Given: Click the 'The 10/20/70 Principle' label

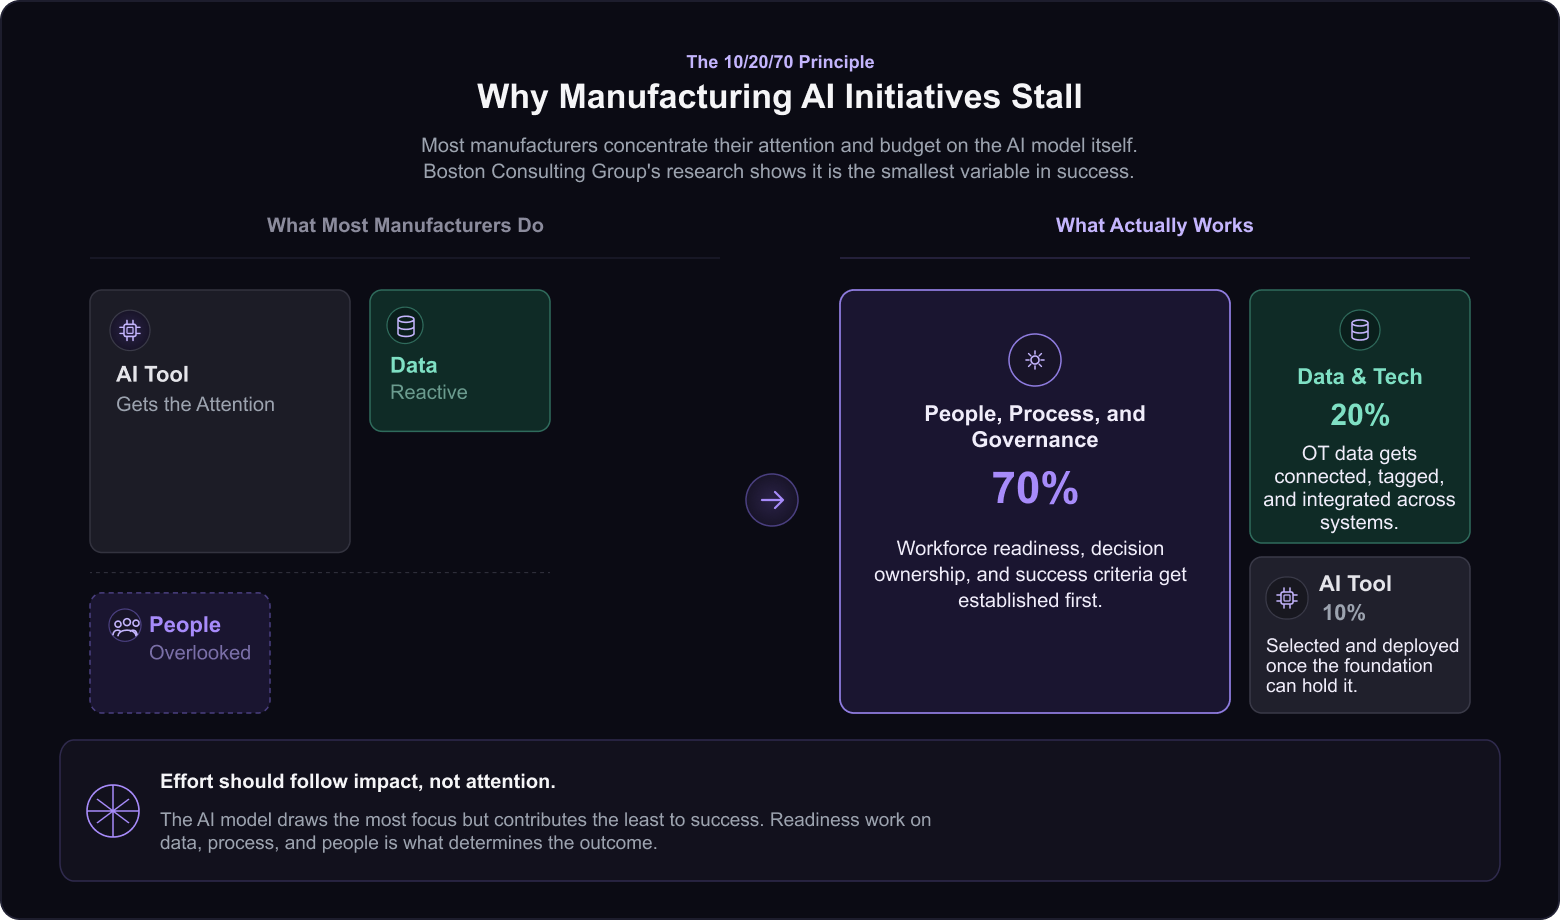Looking at the screenshot, I should tap(780, 62).
